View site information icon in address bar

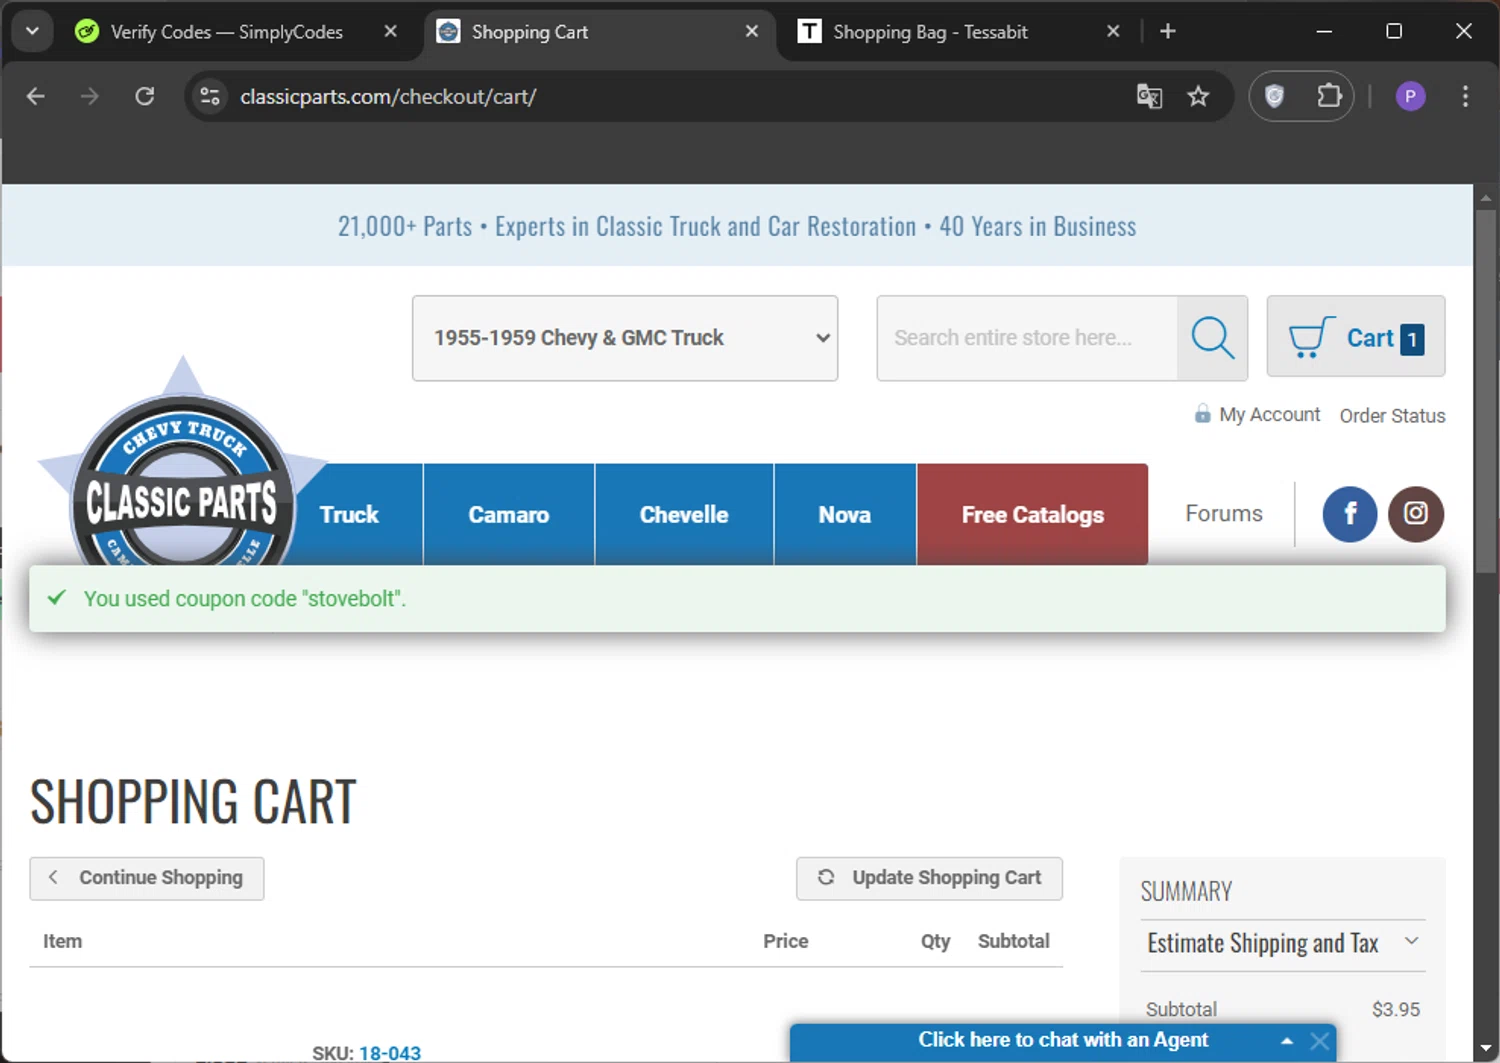point(210,96)
